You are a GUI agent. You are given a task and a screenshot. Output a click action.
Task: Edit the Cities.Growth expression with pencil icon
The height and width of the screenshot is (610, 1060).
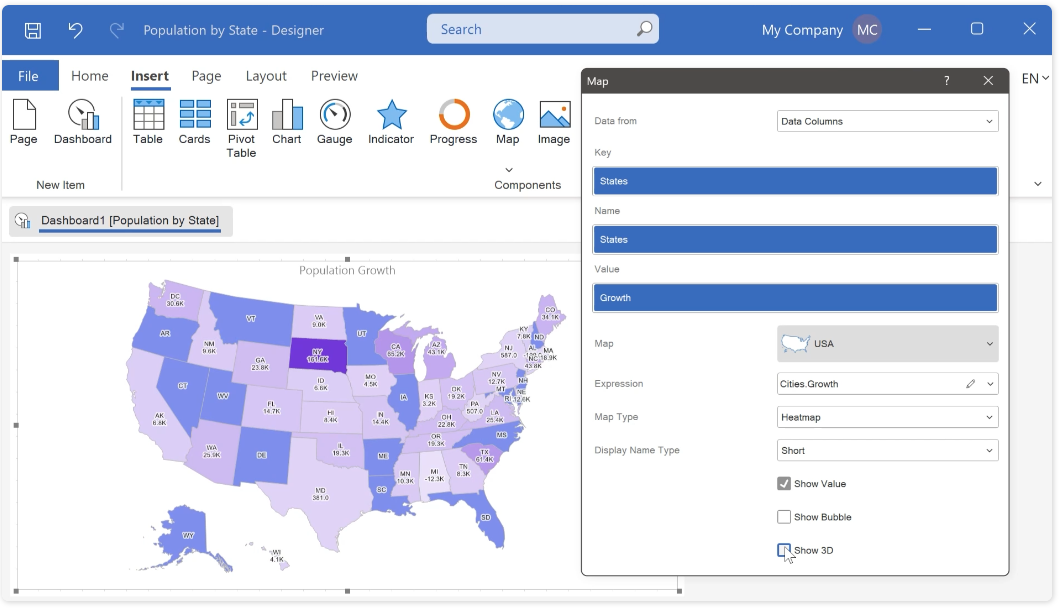coord(970,384)
